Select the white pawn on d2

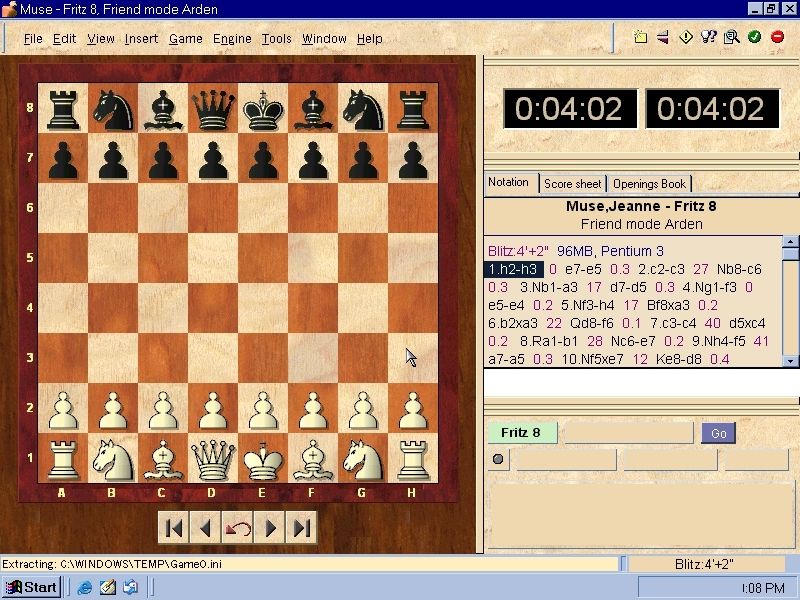(x=213, y=409)
